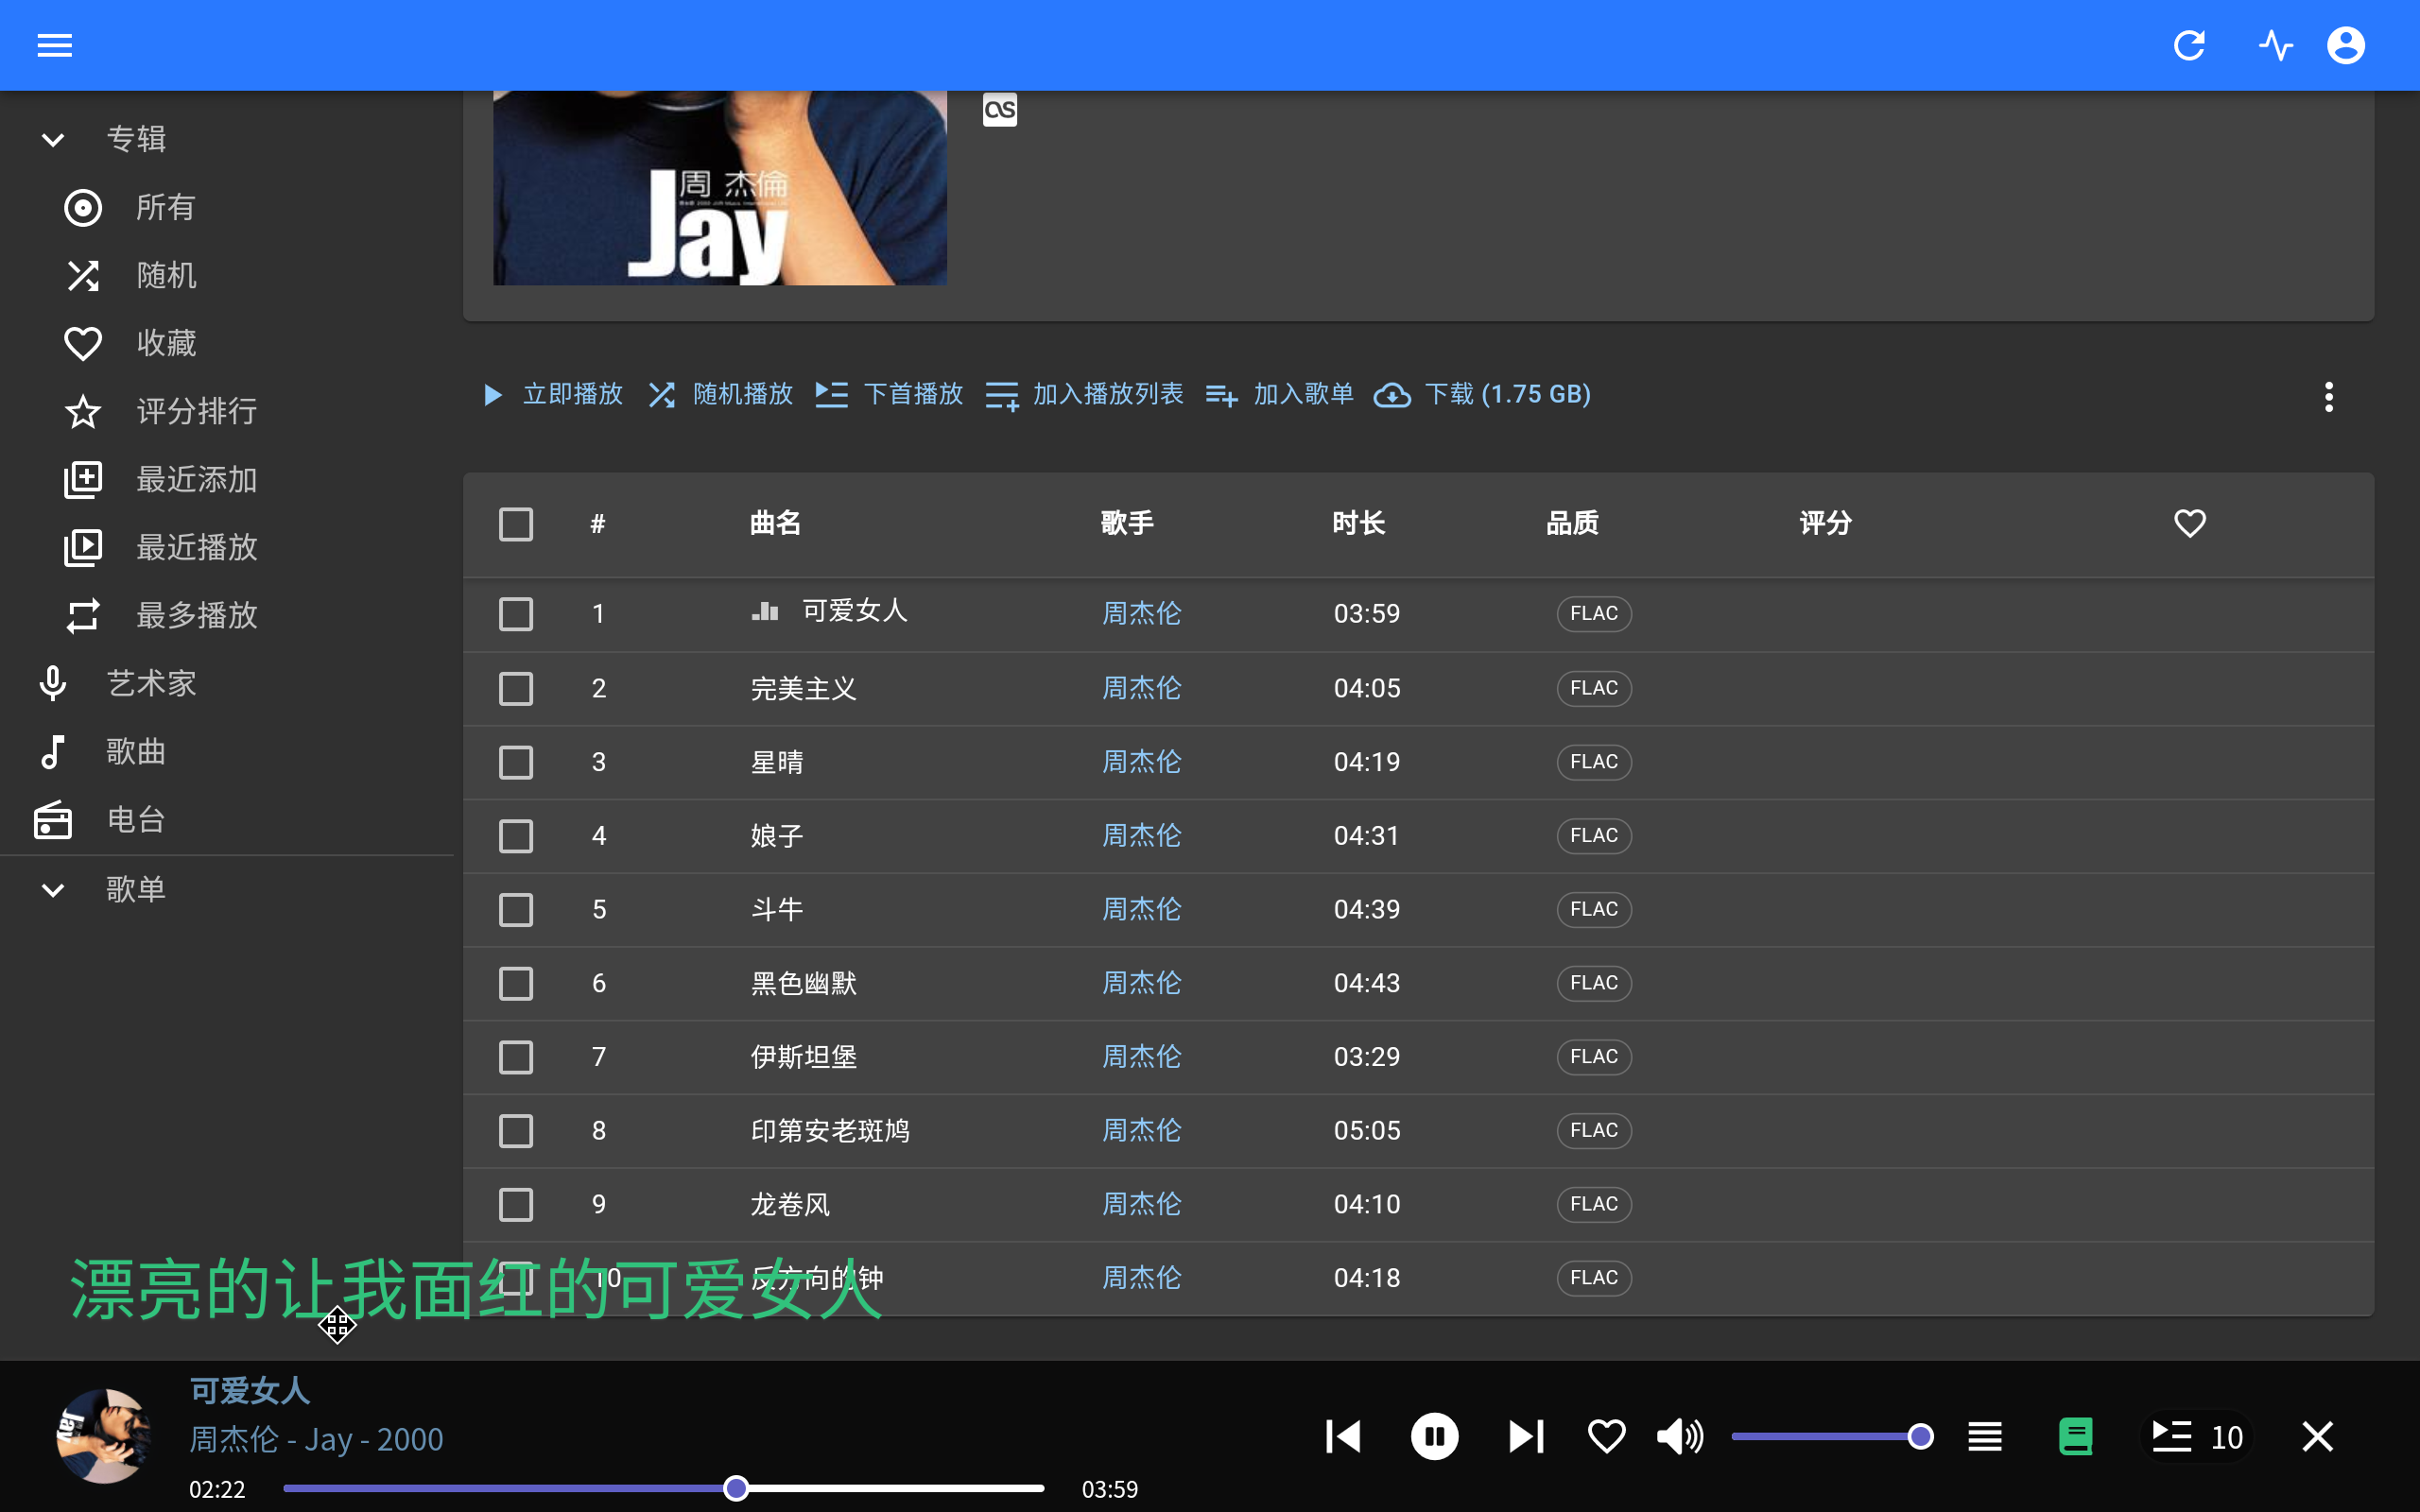2420x1512 pixels.
Task: Open Recently played (最近播放)
Action: click(x=227, y=547)
